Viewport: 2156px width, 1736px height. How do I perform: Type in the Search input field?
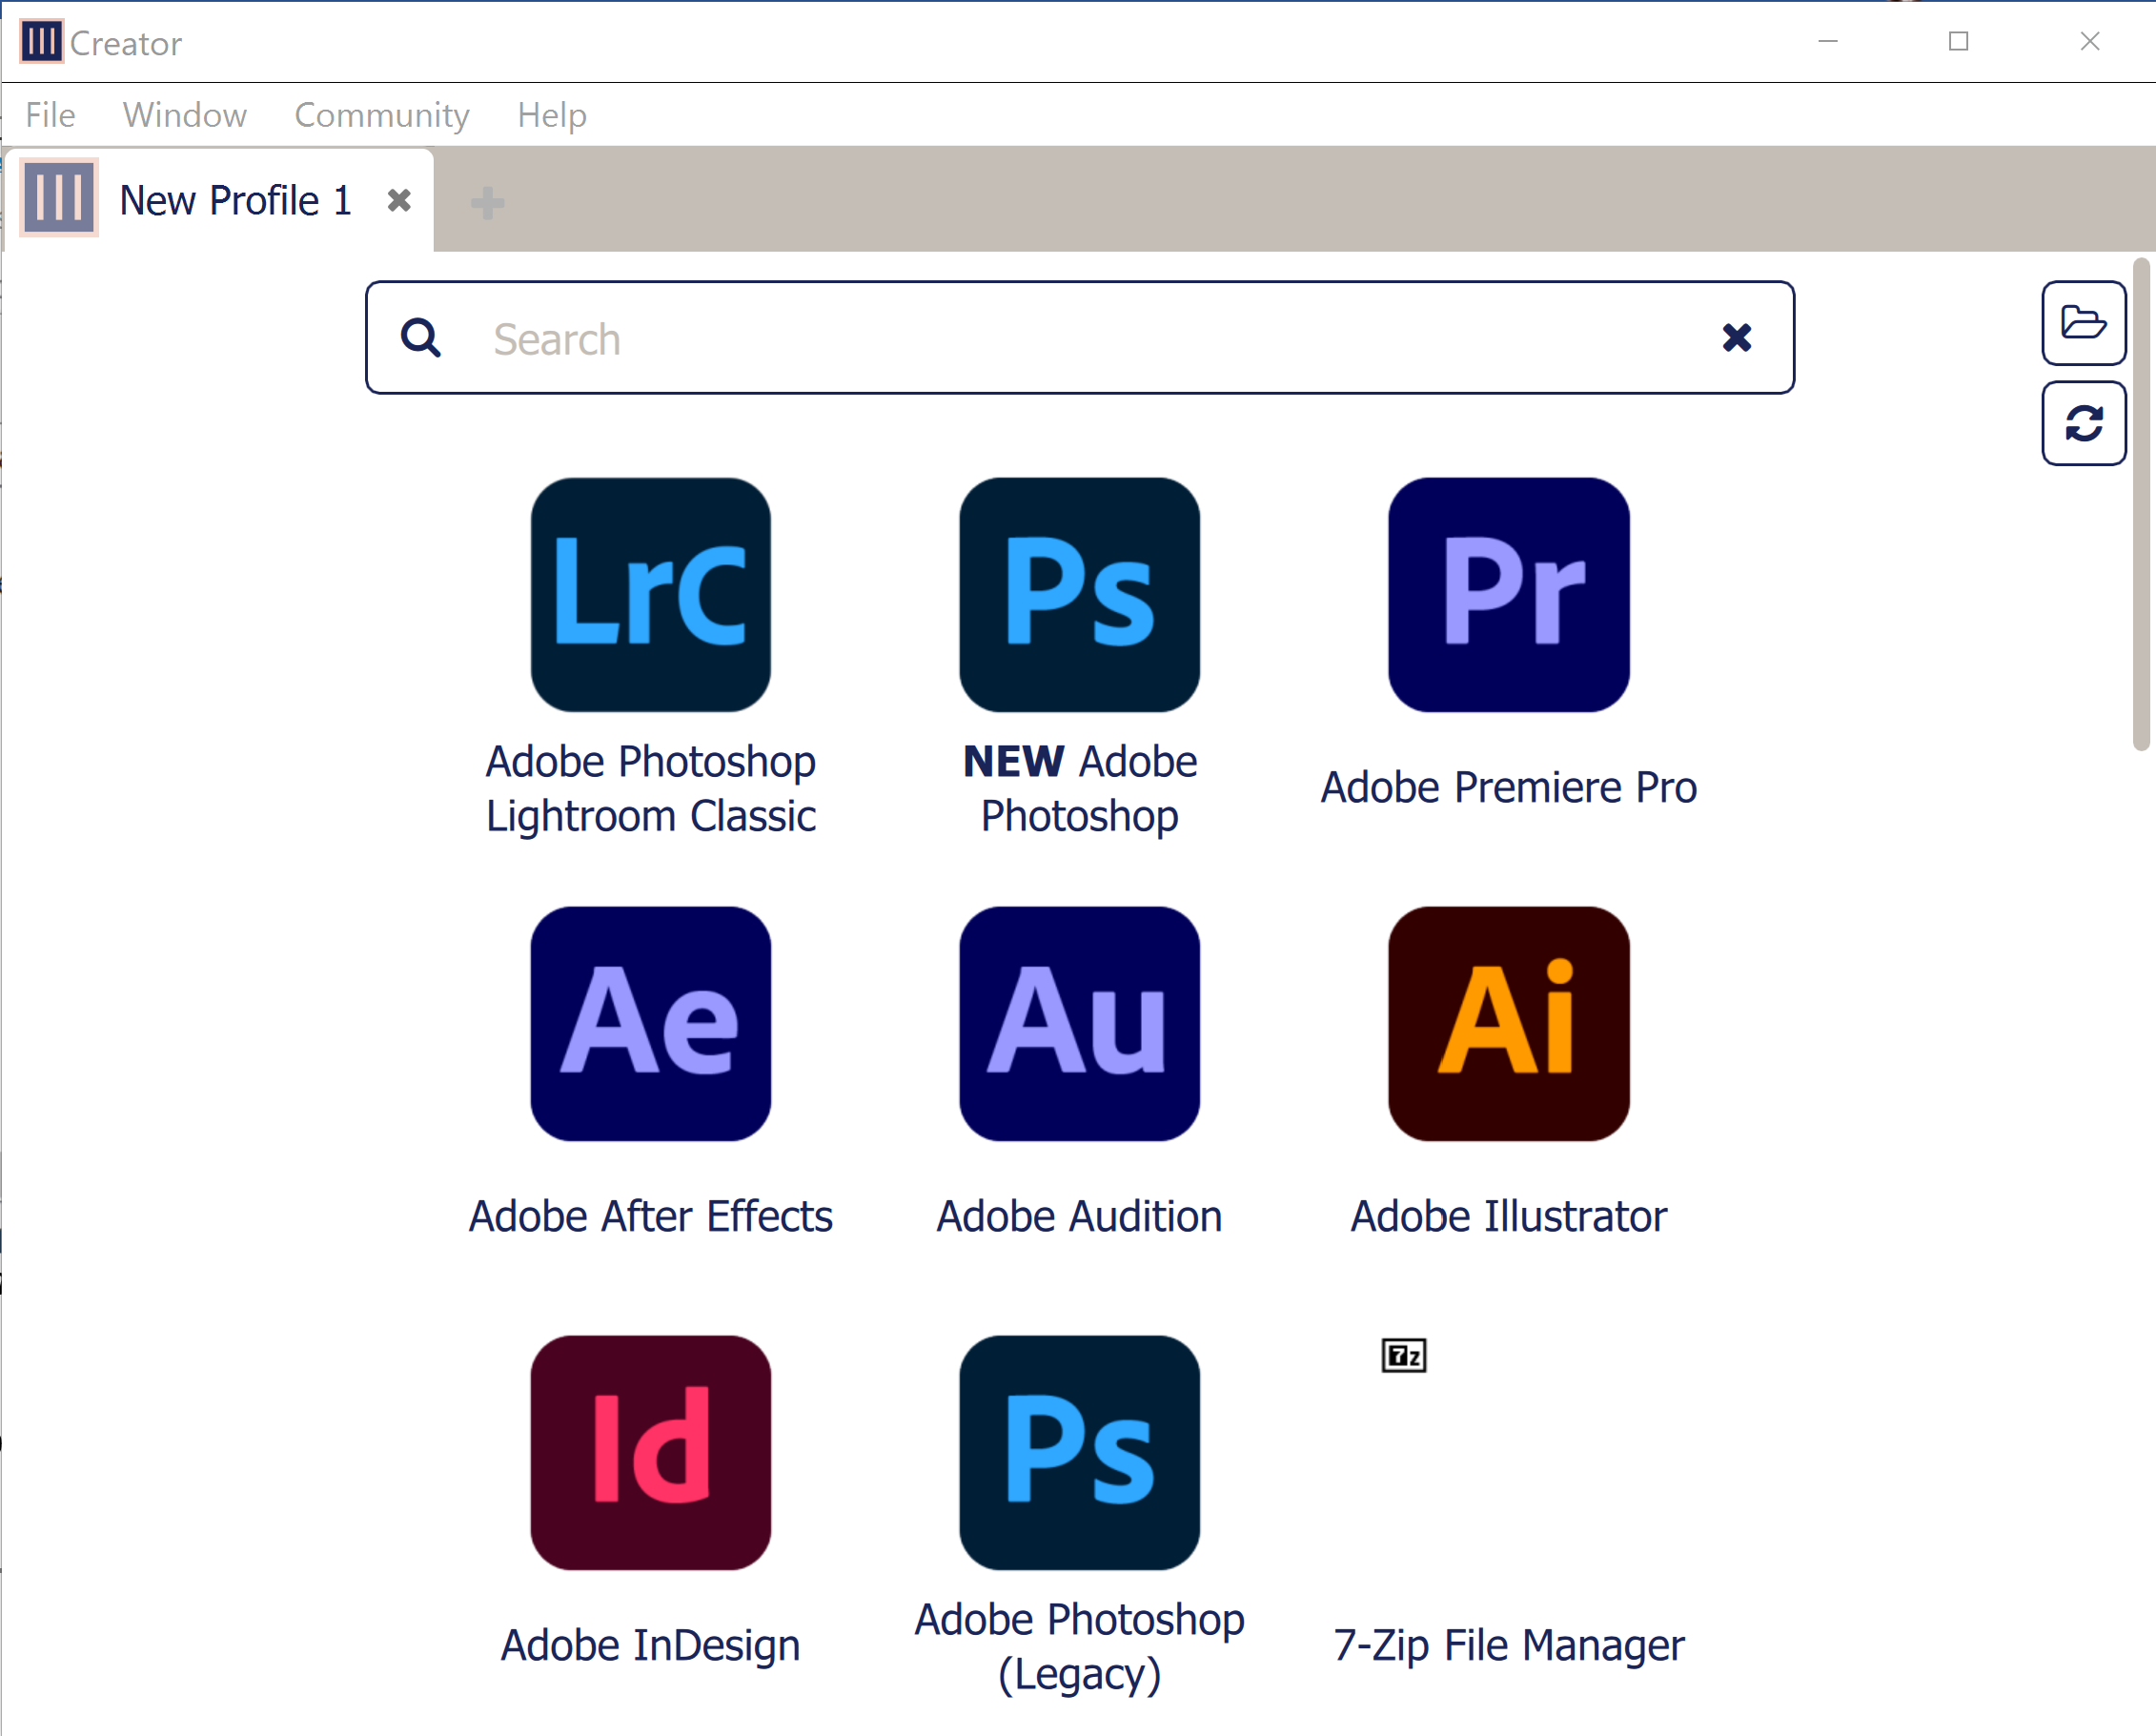(x=1080, y=338)
